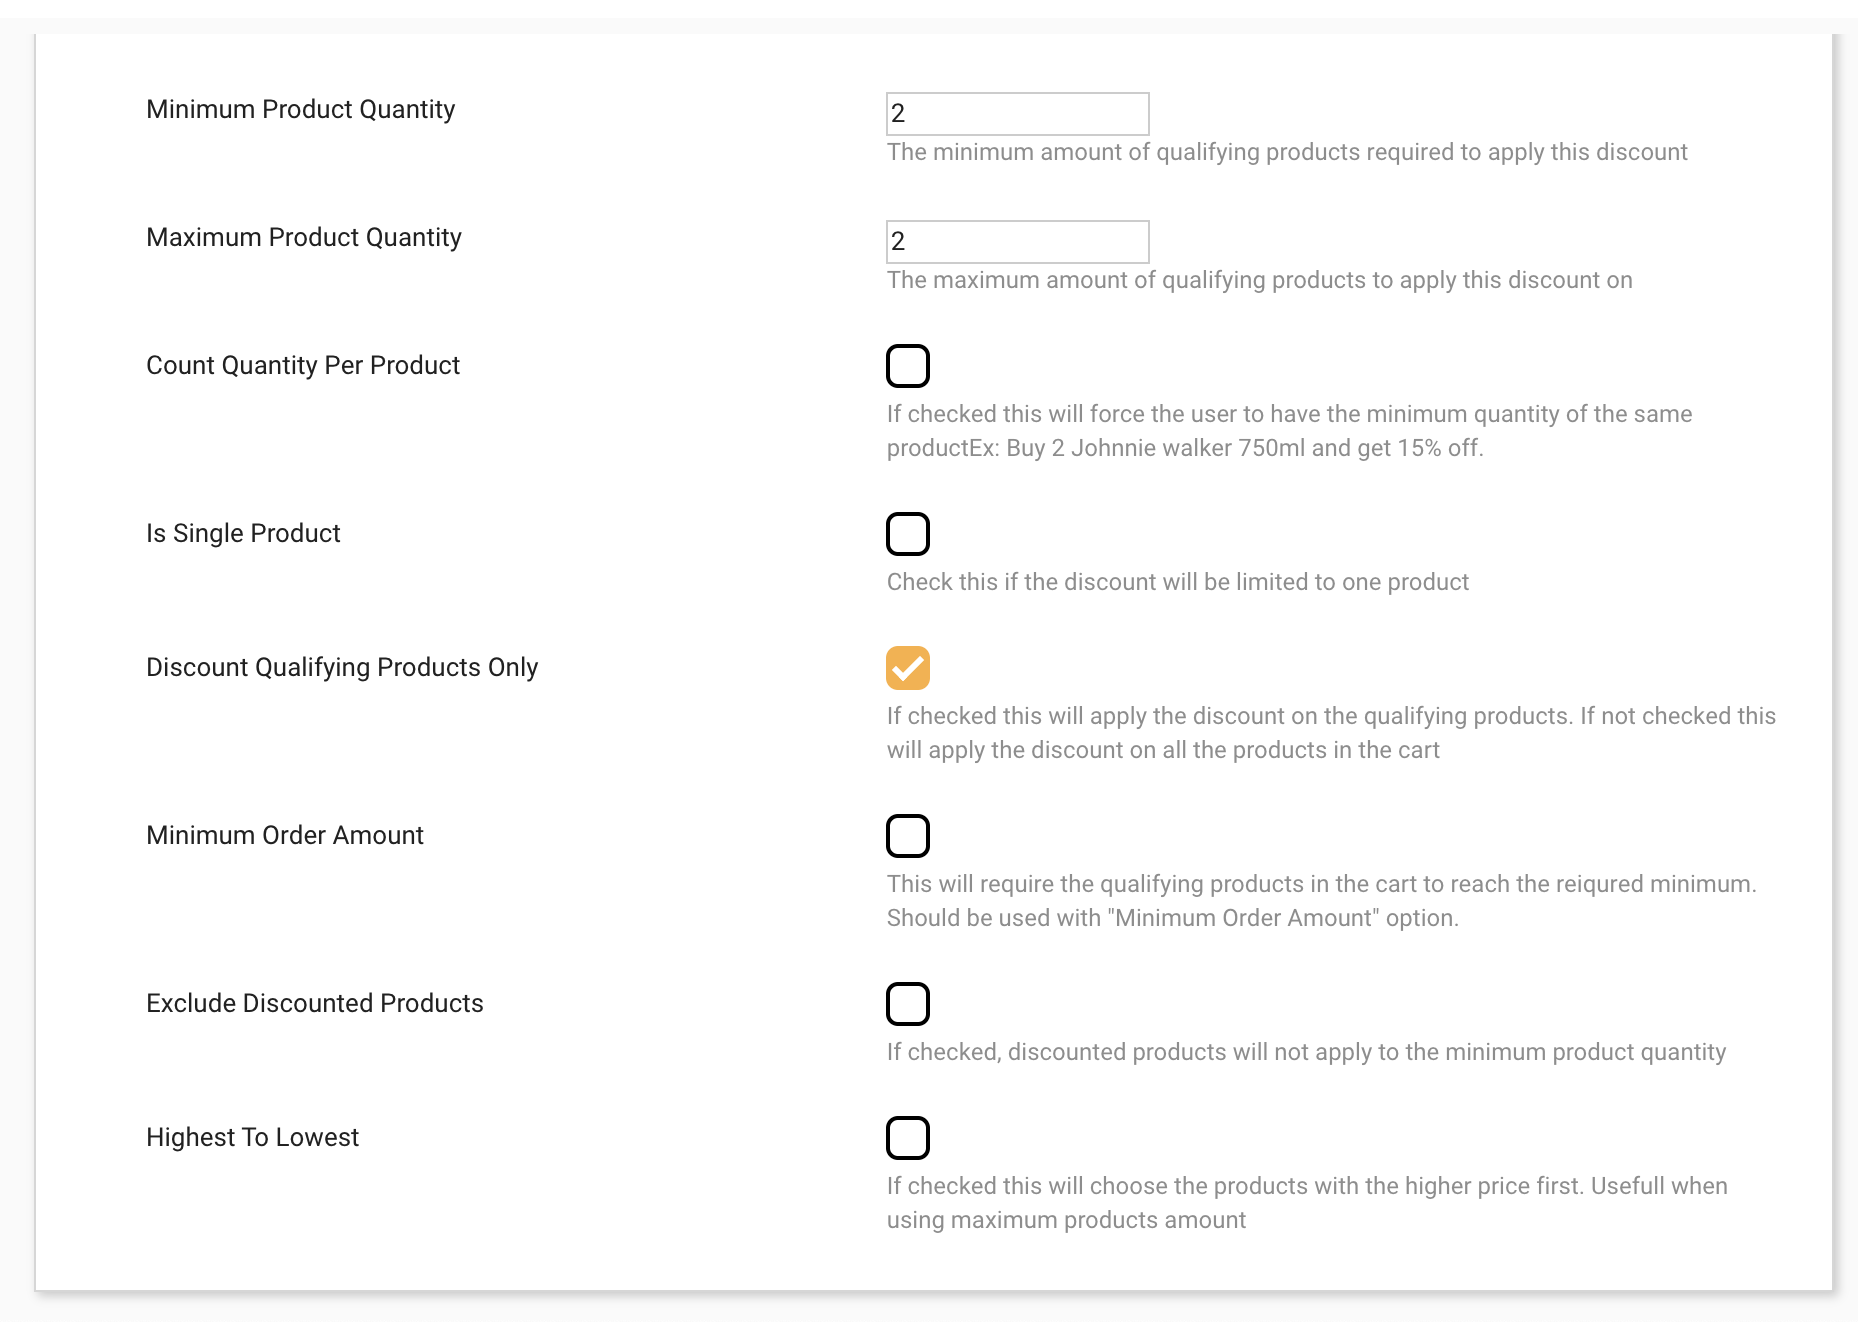The height and width of the screenshot is (1322, 1858).
Task: Click the Highest To Lowest label
Action: (x=252, y=1137)
